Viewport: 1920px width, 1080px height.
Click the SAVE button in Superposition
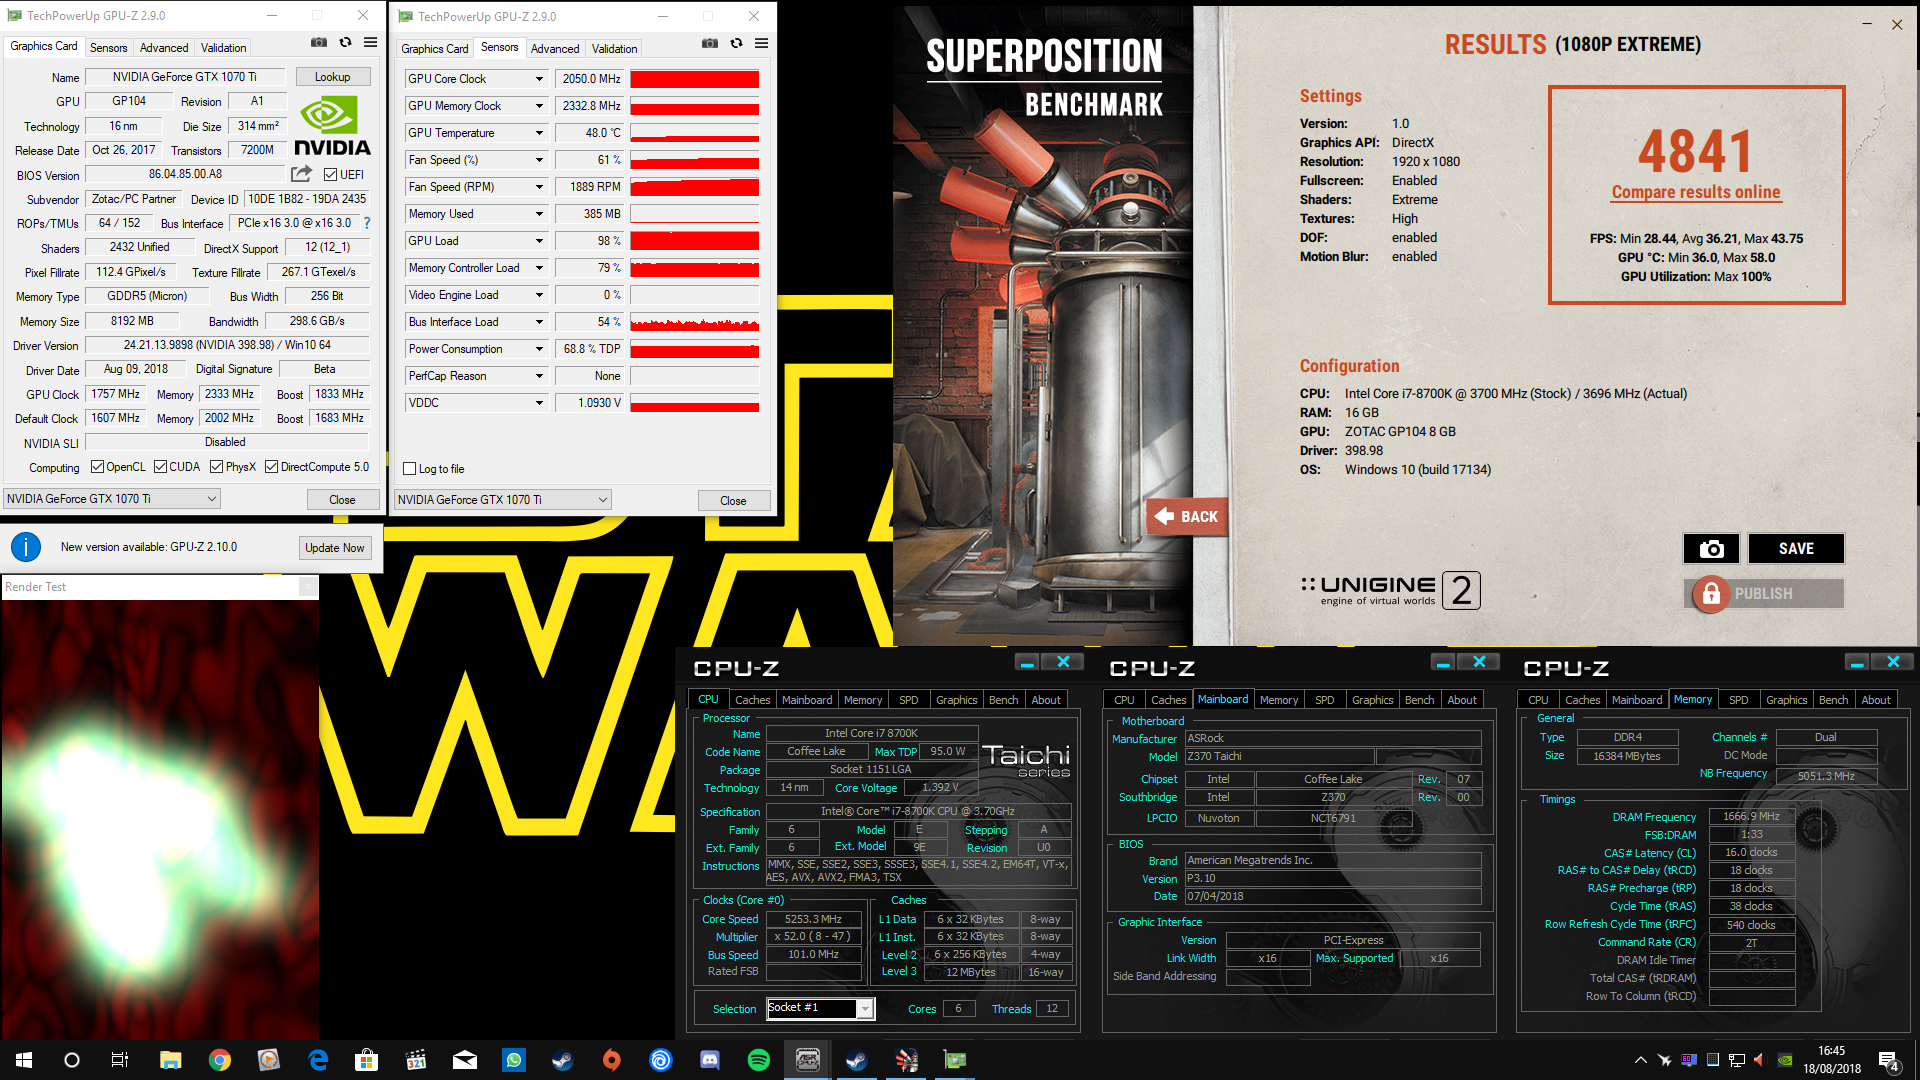(x=1796, y=549)
